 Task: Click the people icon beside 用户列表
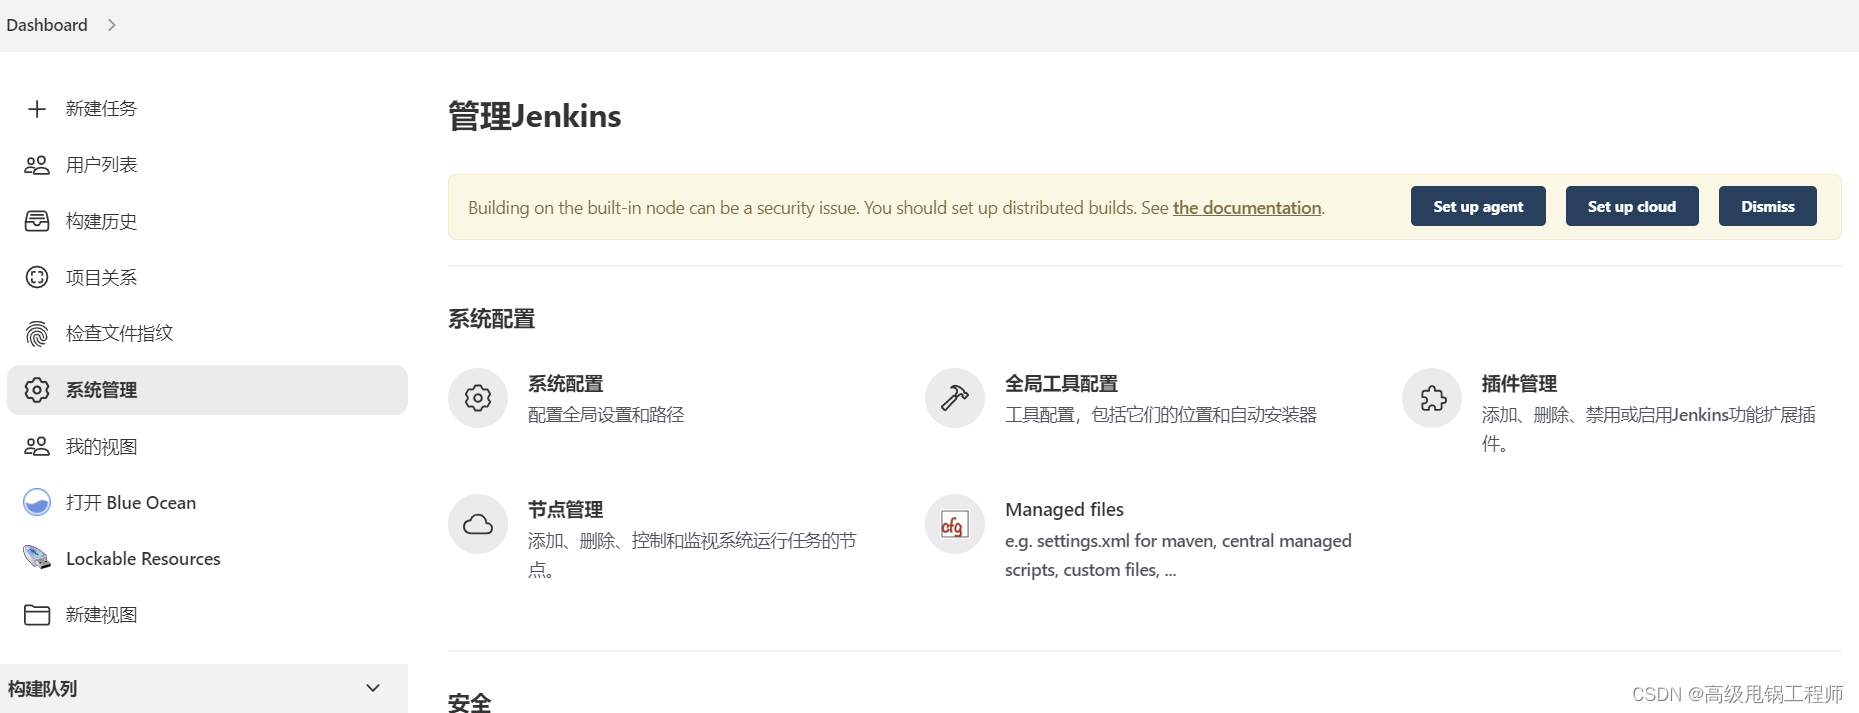[37, 165]
